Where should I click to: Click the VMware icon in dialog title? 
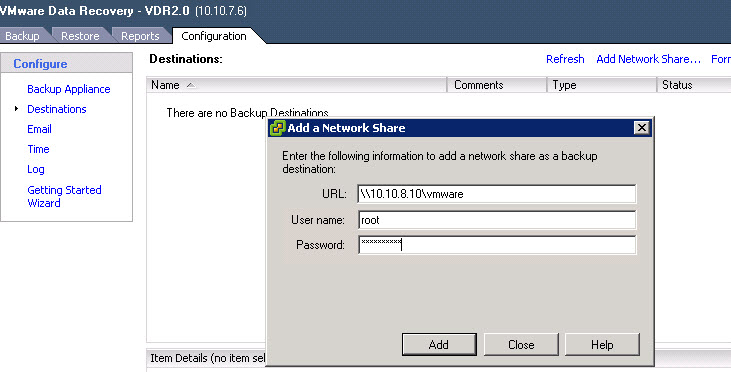[277, 128]
